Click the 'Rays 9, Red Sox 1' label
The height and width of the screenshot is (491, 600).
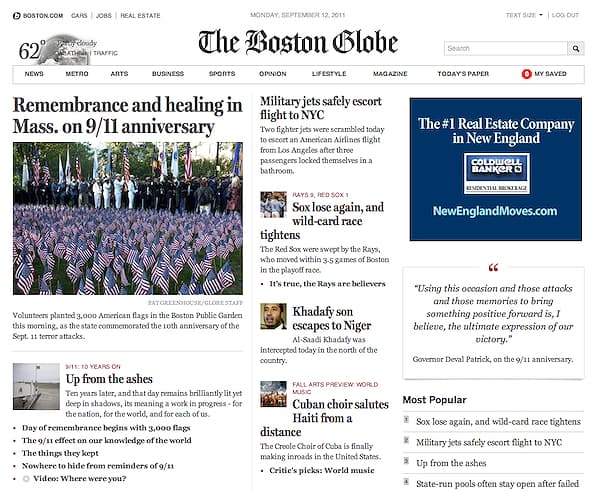tap(320, 195)
